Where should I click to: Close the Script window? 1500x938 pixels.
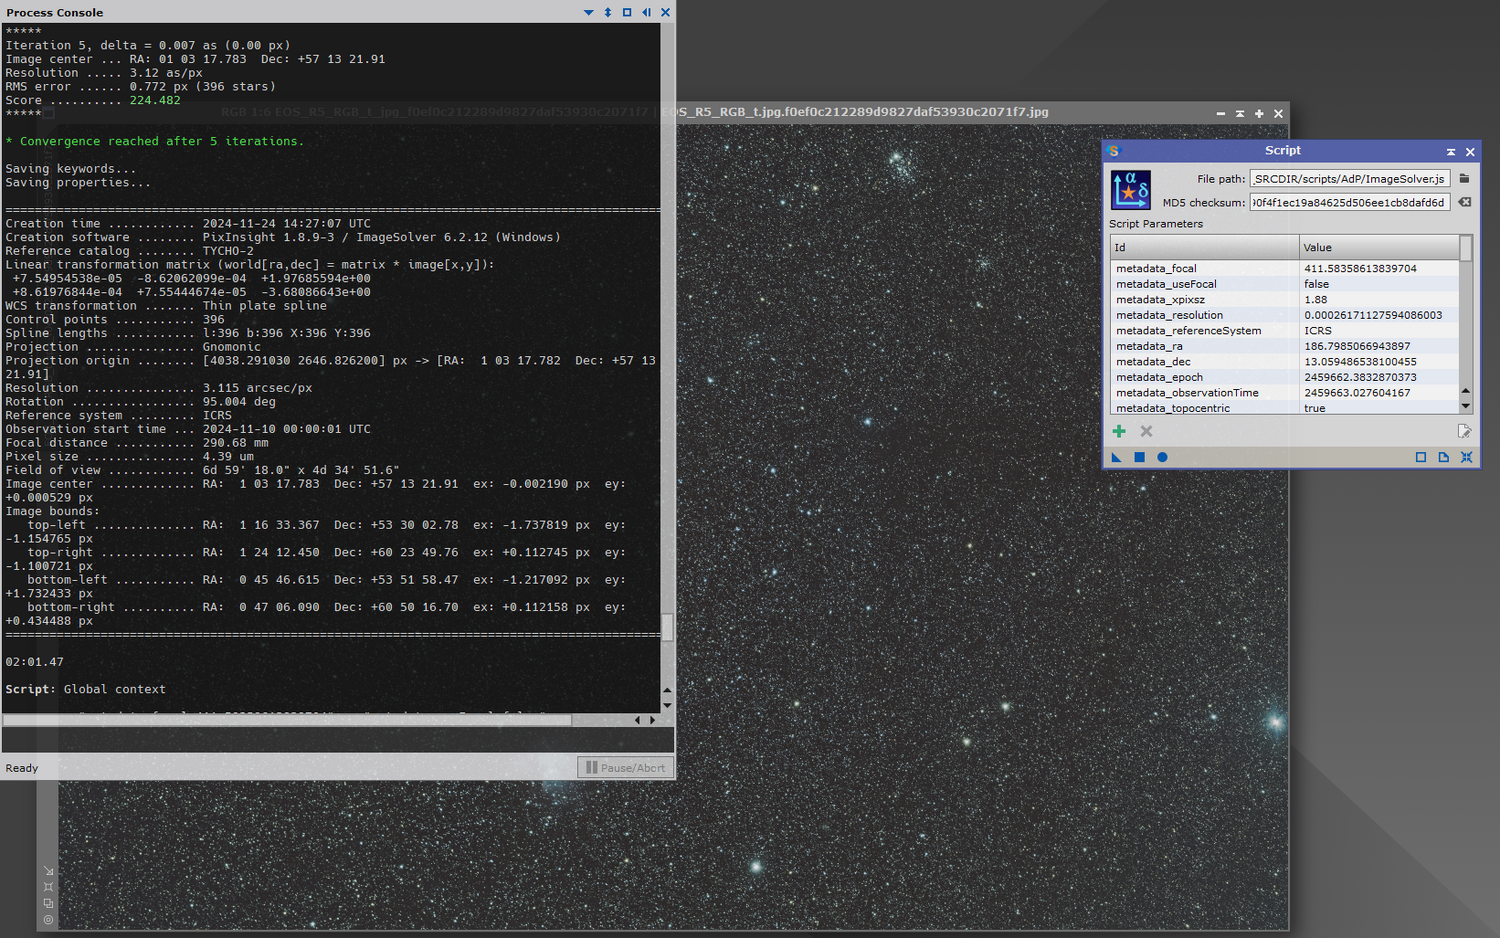click(x=1470, y=152)
